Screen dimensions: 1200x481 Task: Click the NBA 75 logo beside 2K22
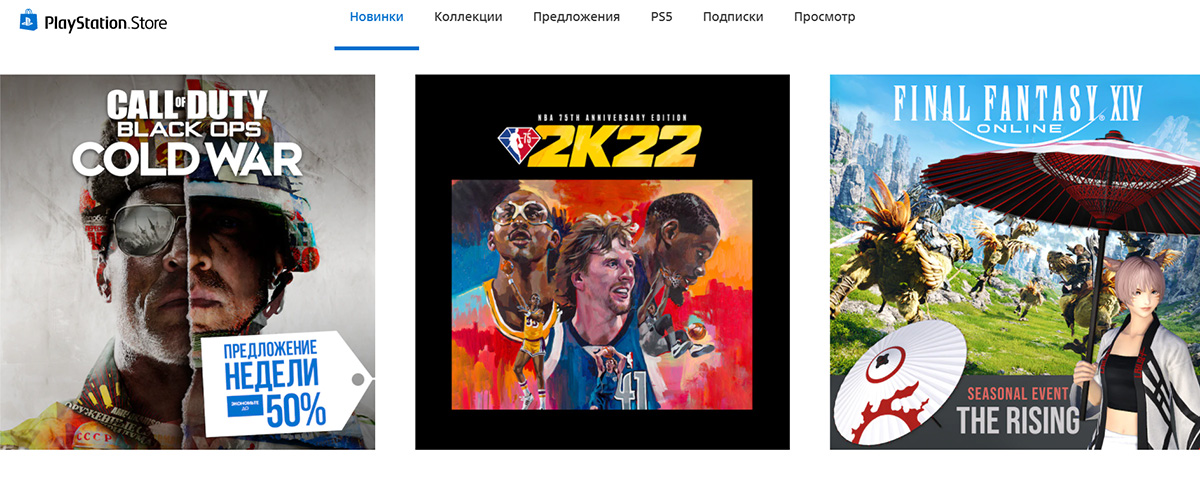[x=513, y=142]
